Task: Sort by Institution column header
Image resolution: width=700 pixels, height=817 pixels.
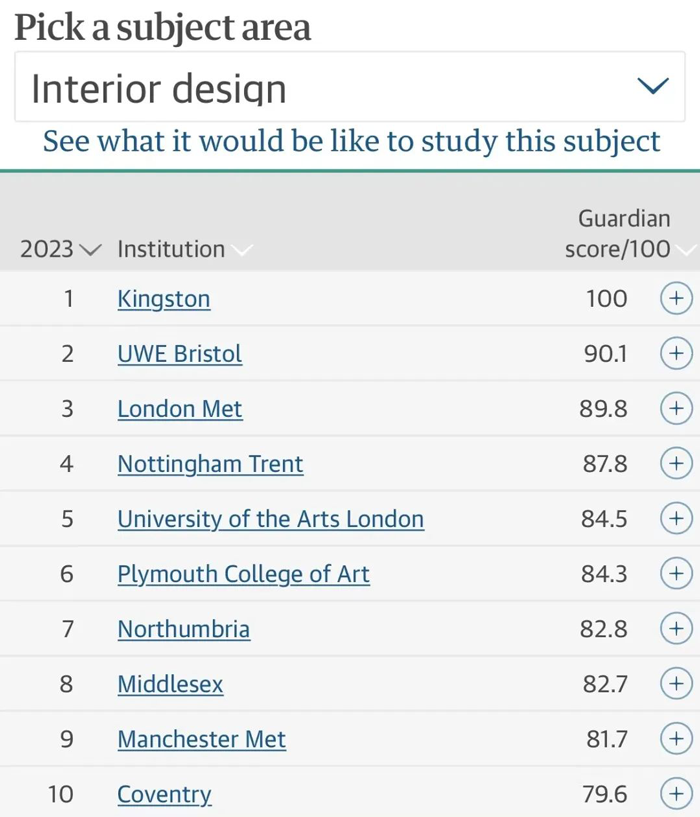Action: 185,249
